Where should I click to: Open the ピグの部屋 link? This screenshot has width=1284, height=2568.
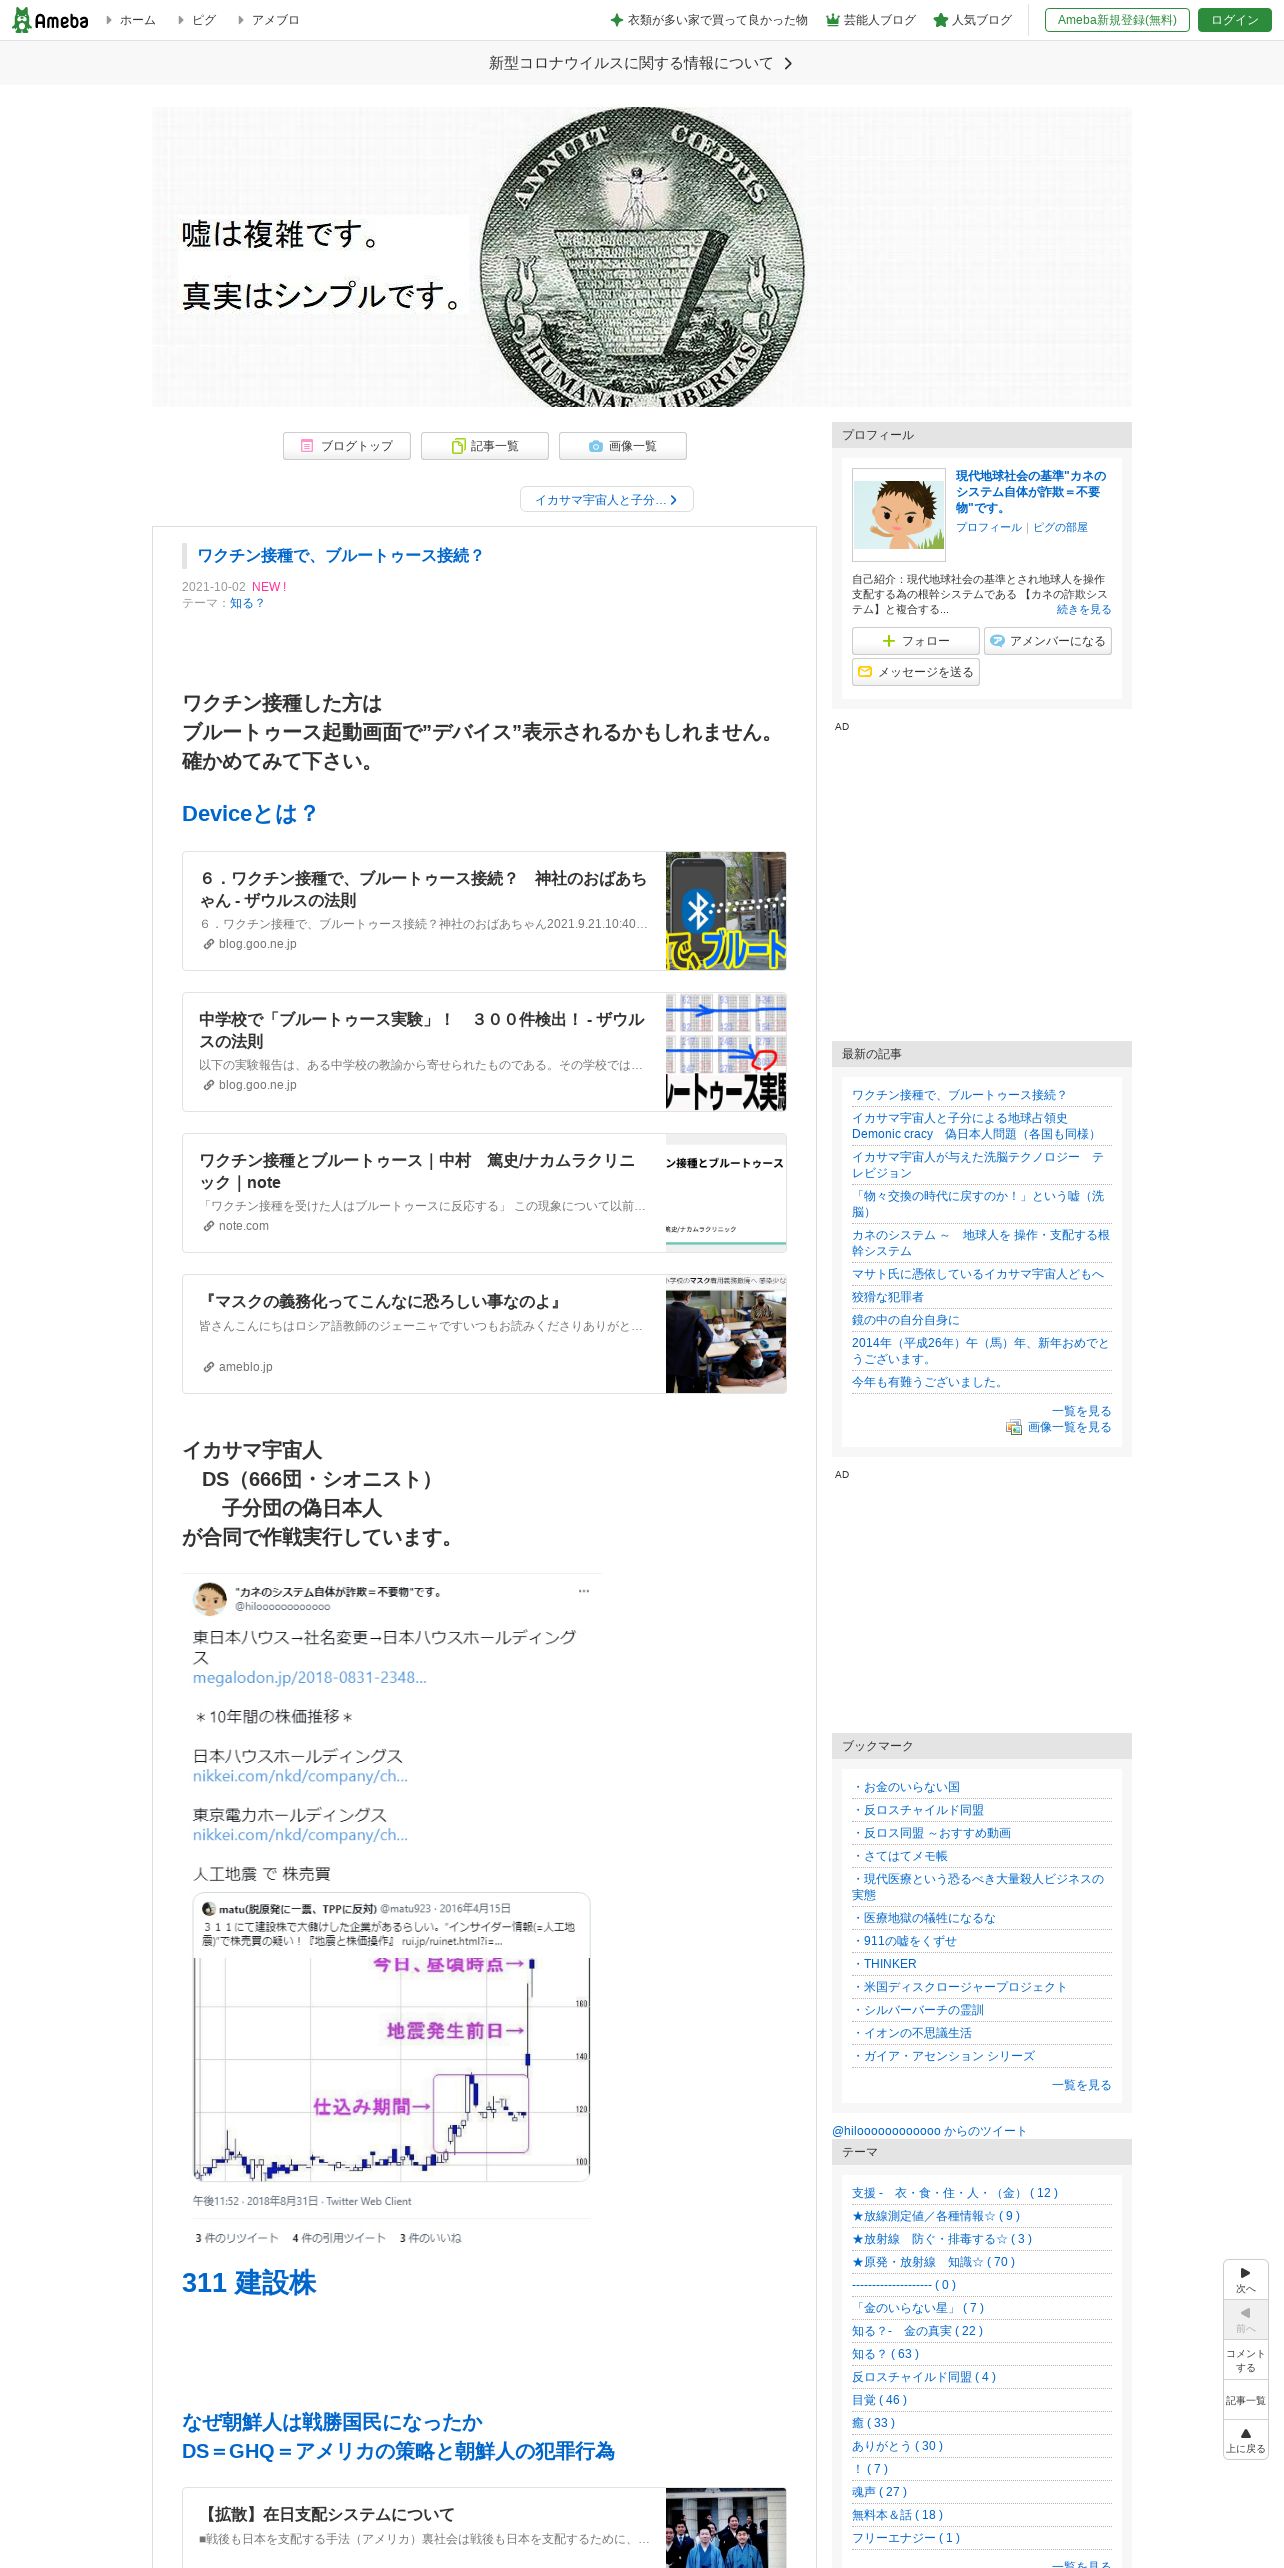(x=1060, y=527)
